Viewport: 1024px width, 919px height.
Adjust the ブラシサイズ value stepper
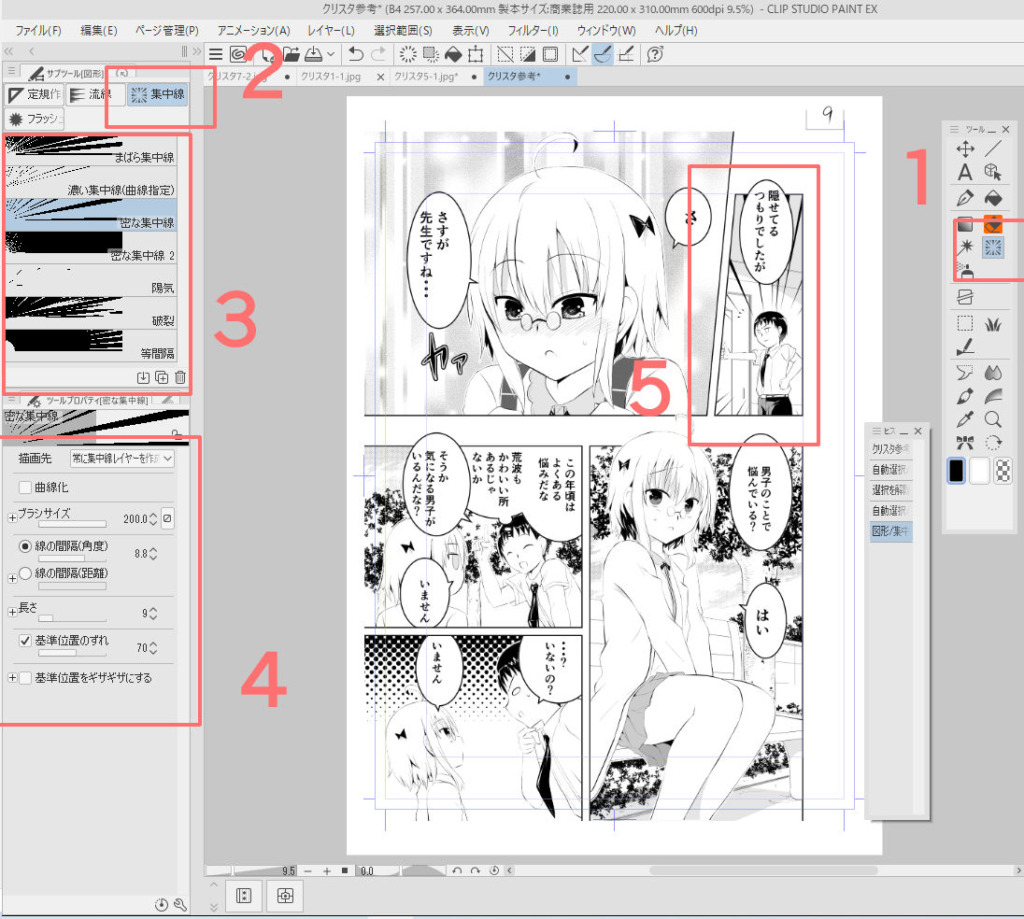pyautogui.click(x=153, y=519)
